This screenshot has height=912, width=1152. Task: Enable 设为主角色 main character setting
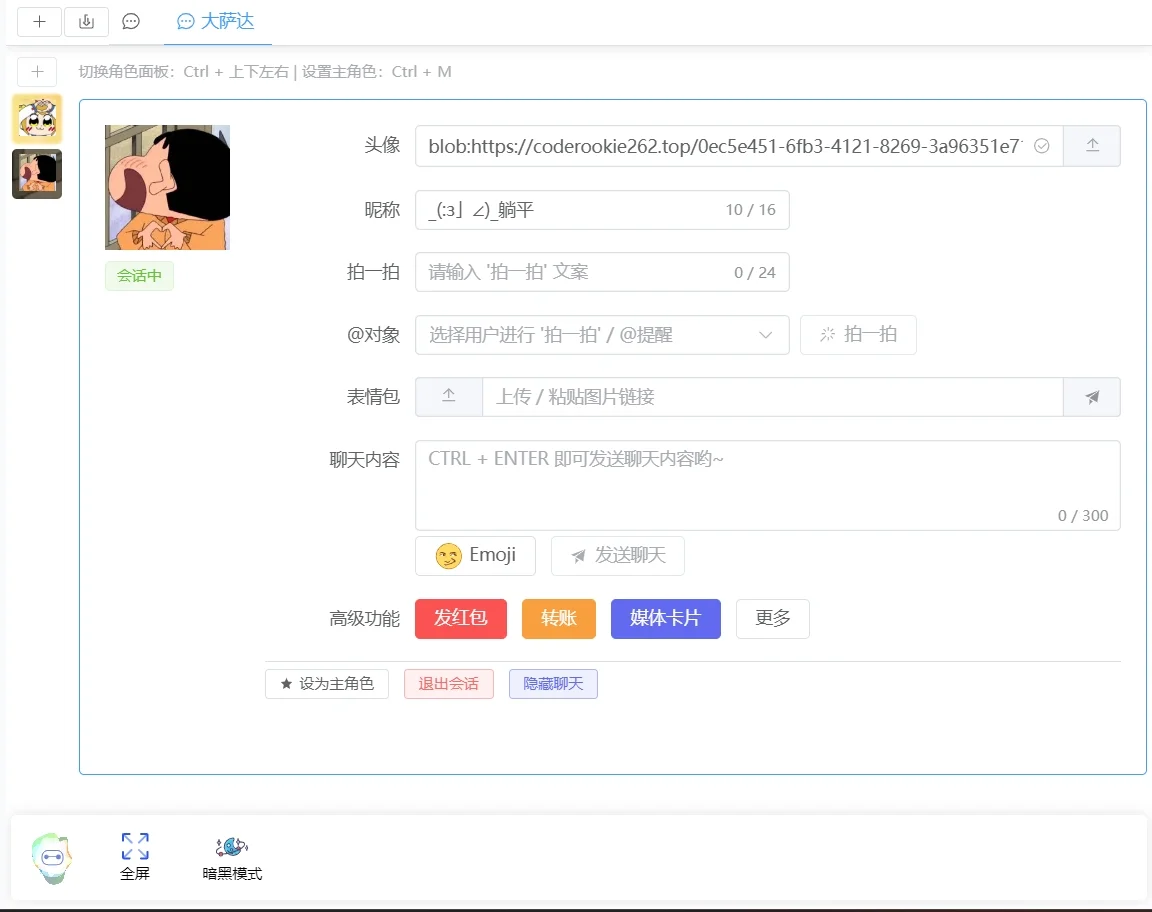[326, 684]
